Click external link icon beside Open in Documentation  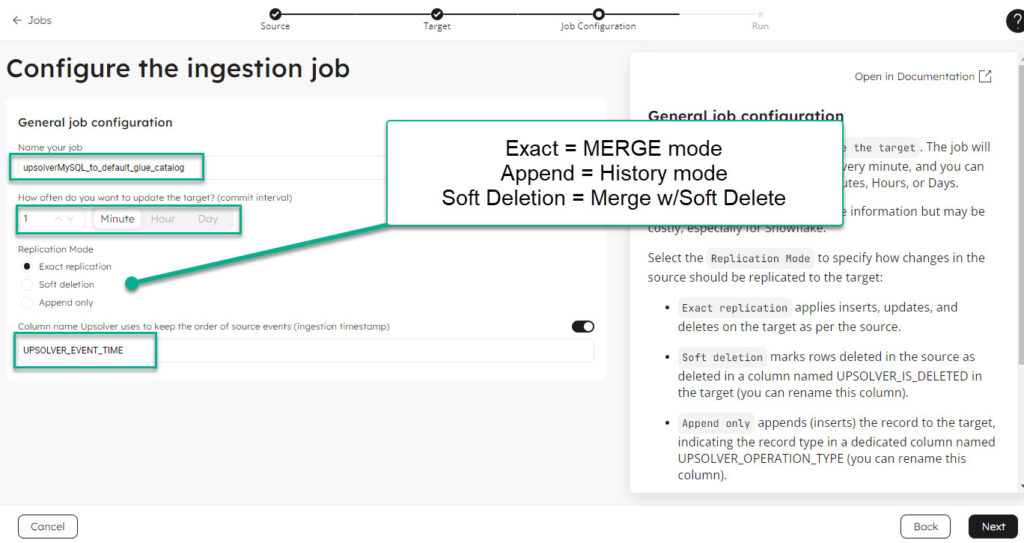(x=985, y=76)
